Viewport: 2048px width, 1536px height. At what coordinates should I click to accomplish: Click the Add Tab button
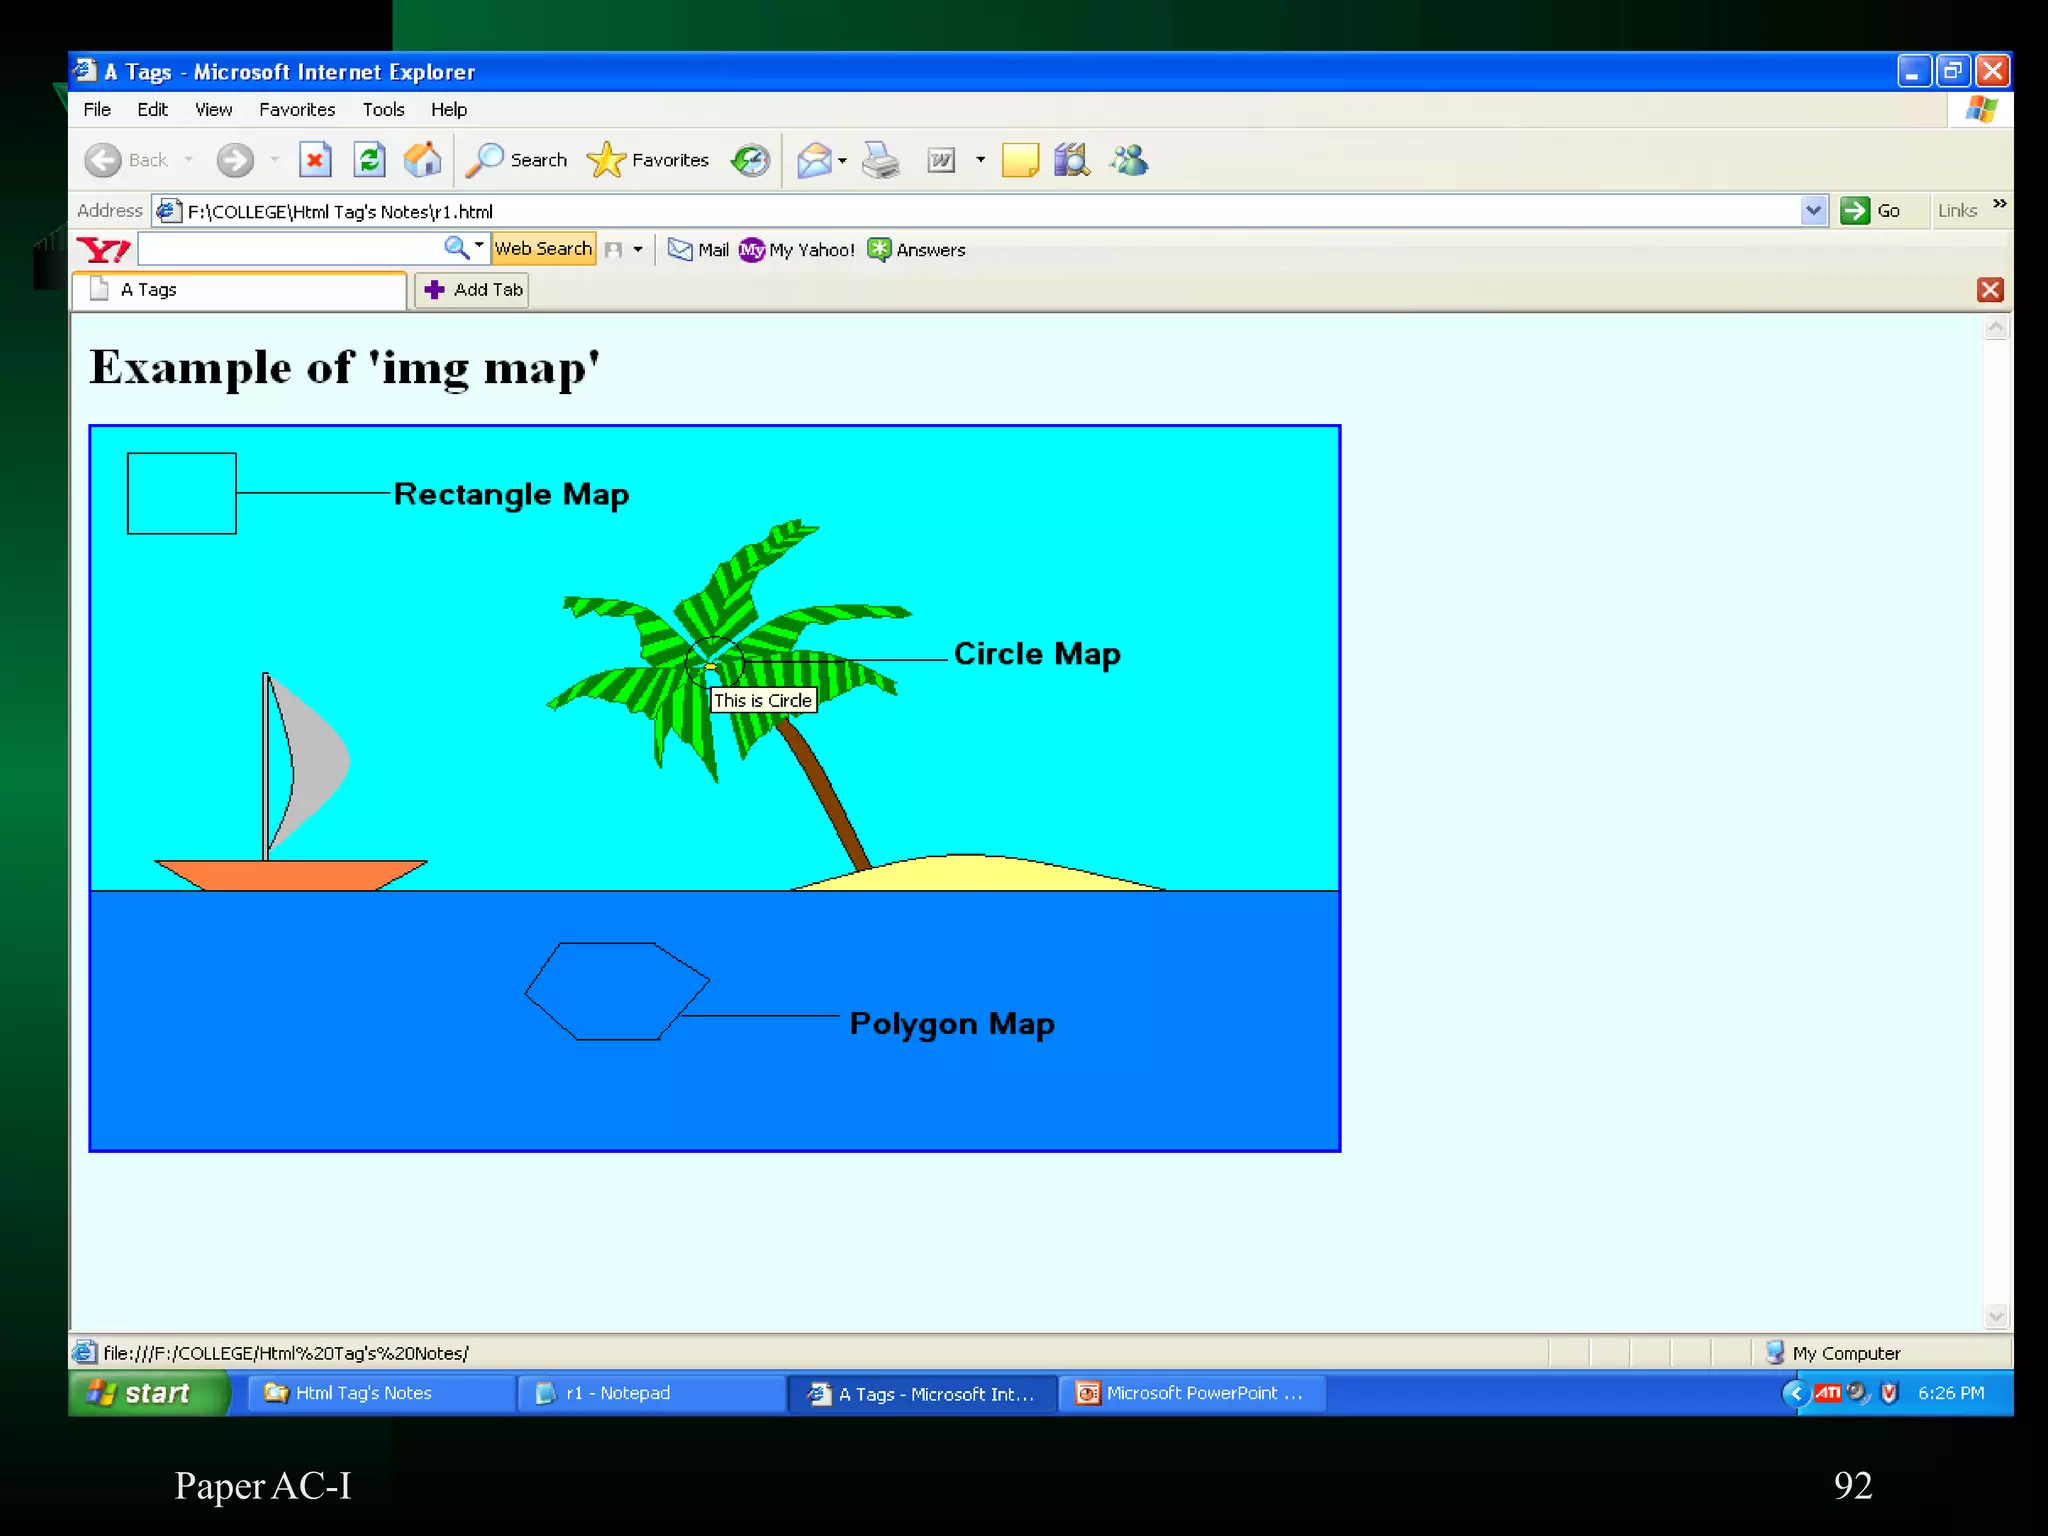point(473,290)
